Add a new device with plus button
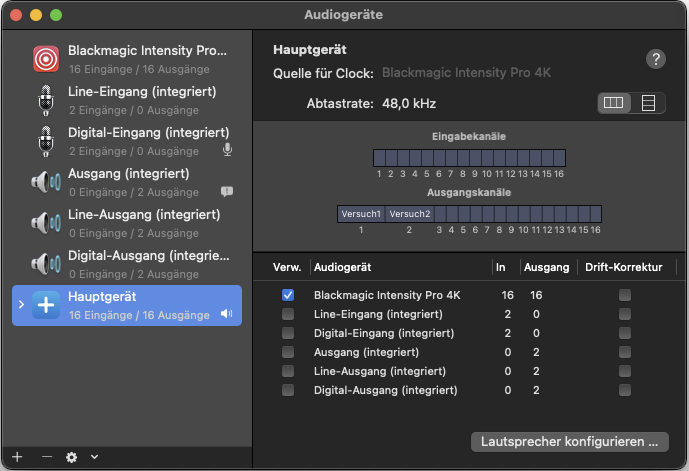The image size is (689, 471). point(17,457)
